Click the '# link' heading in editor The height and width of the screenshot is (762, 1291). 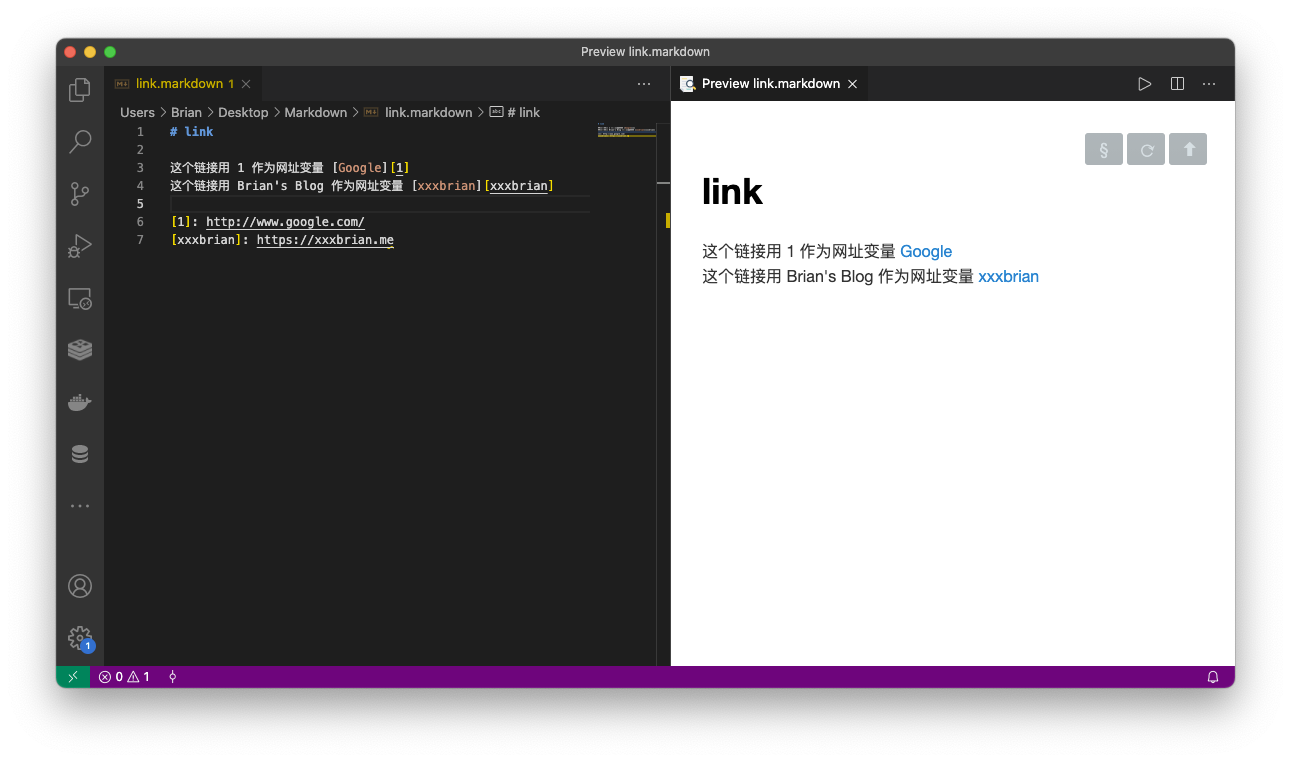(x=192, y=132)
